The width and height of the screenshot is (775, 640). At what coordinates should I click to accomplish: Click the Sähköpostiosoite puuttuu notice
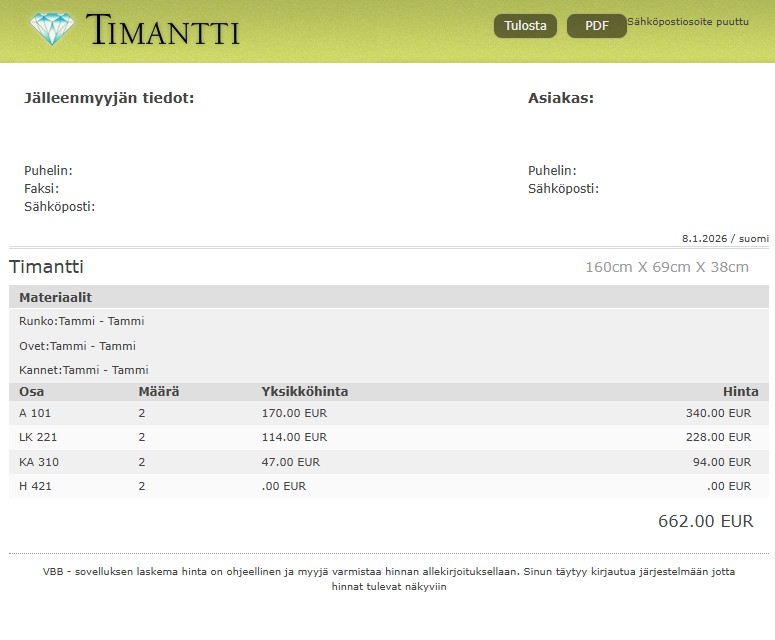(687, 21)
